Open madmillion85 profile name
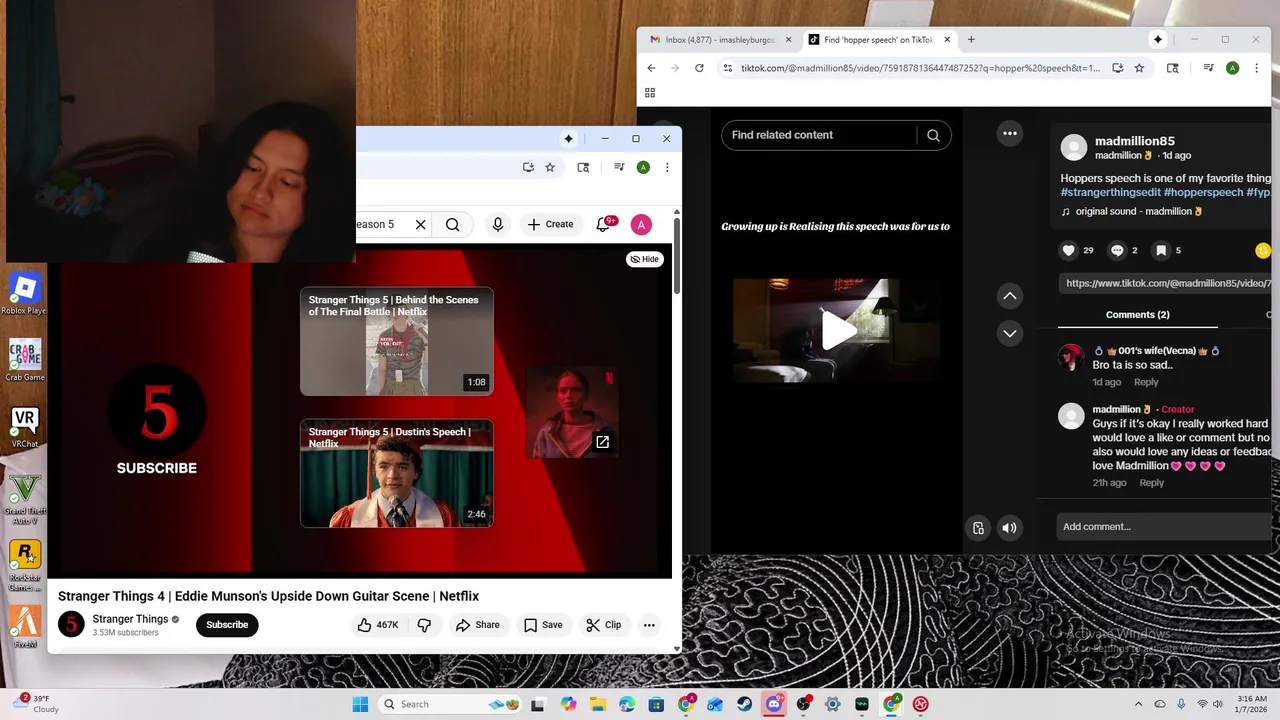The width and height of the screenshot is (1280, 720). [x=1134, y=141]
